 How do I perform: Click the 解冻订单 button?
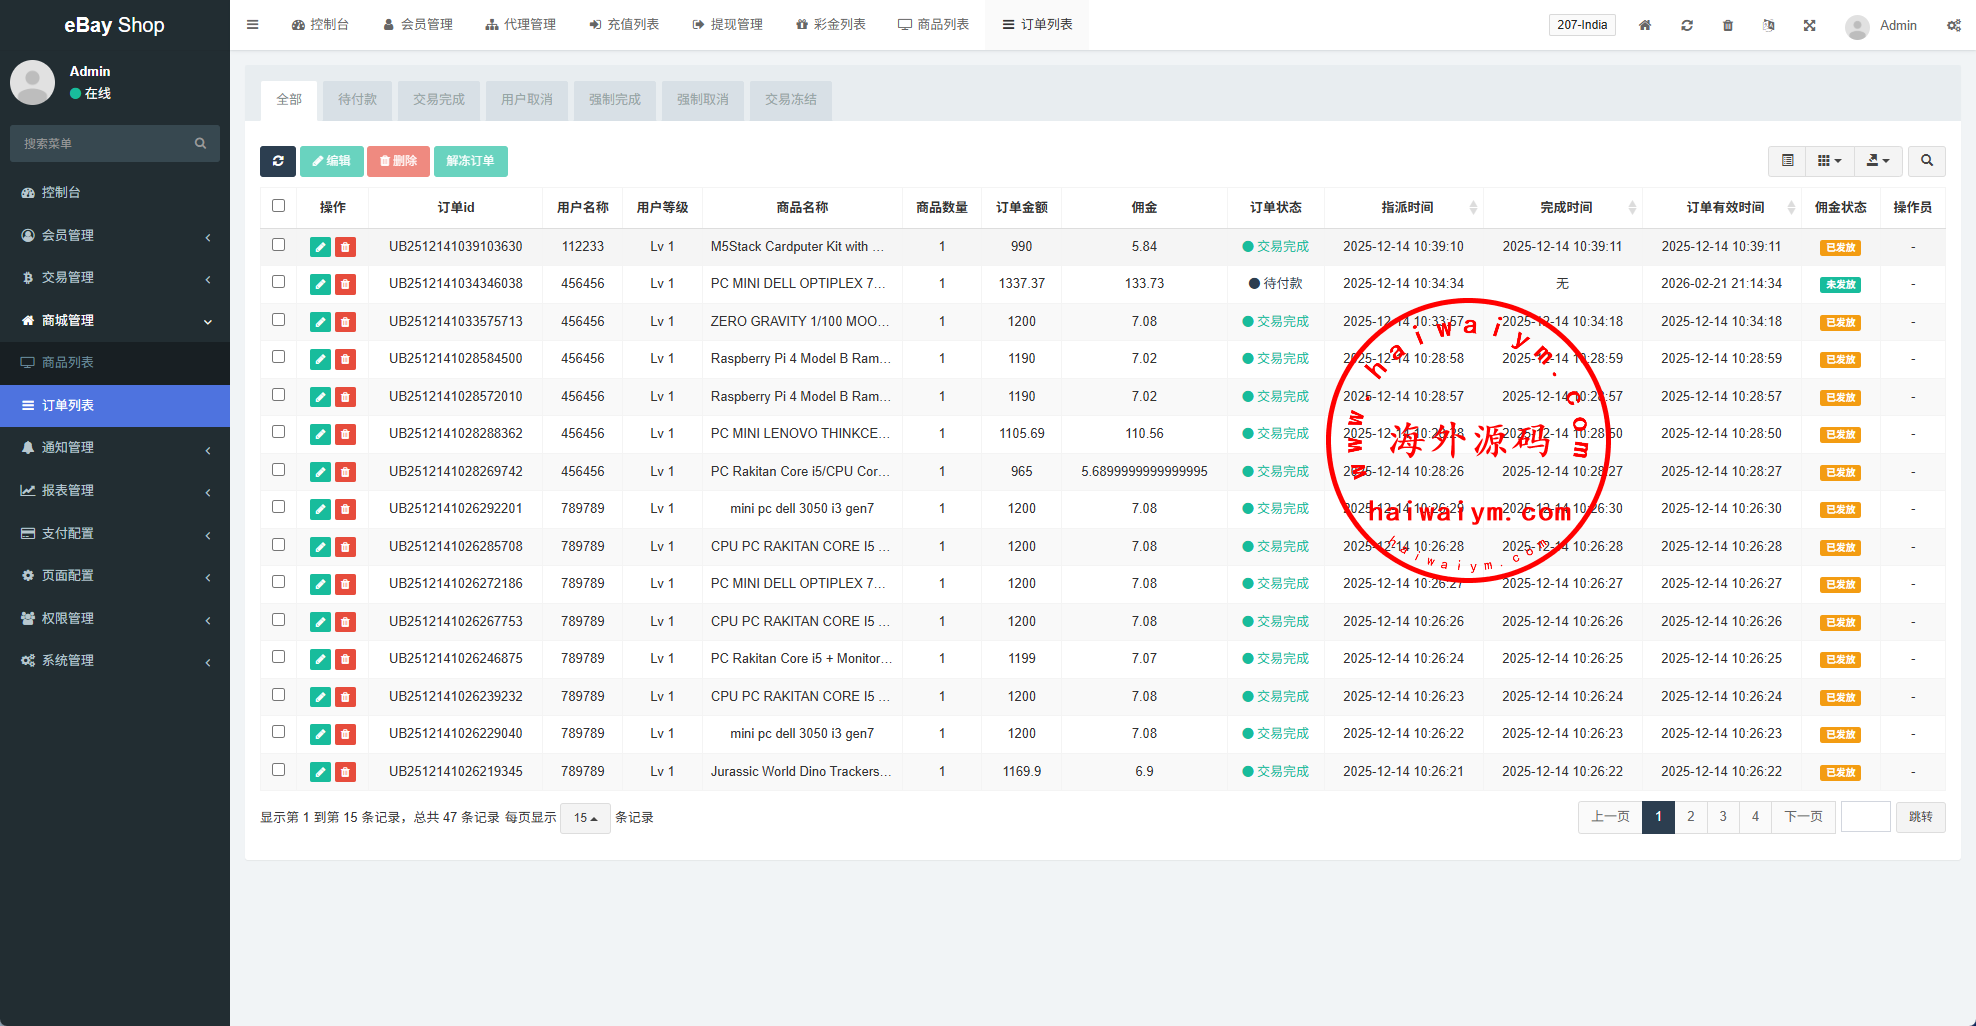470,161
